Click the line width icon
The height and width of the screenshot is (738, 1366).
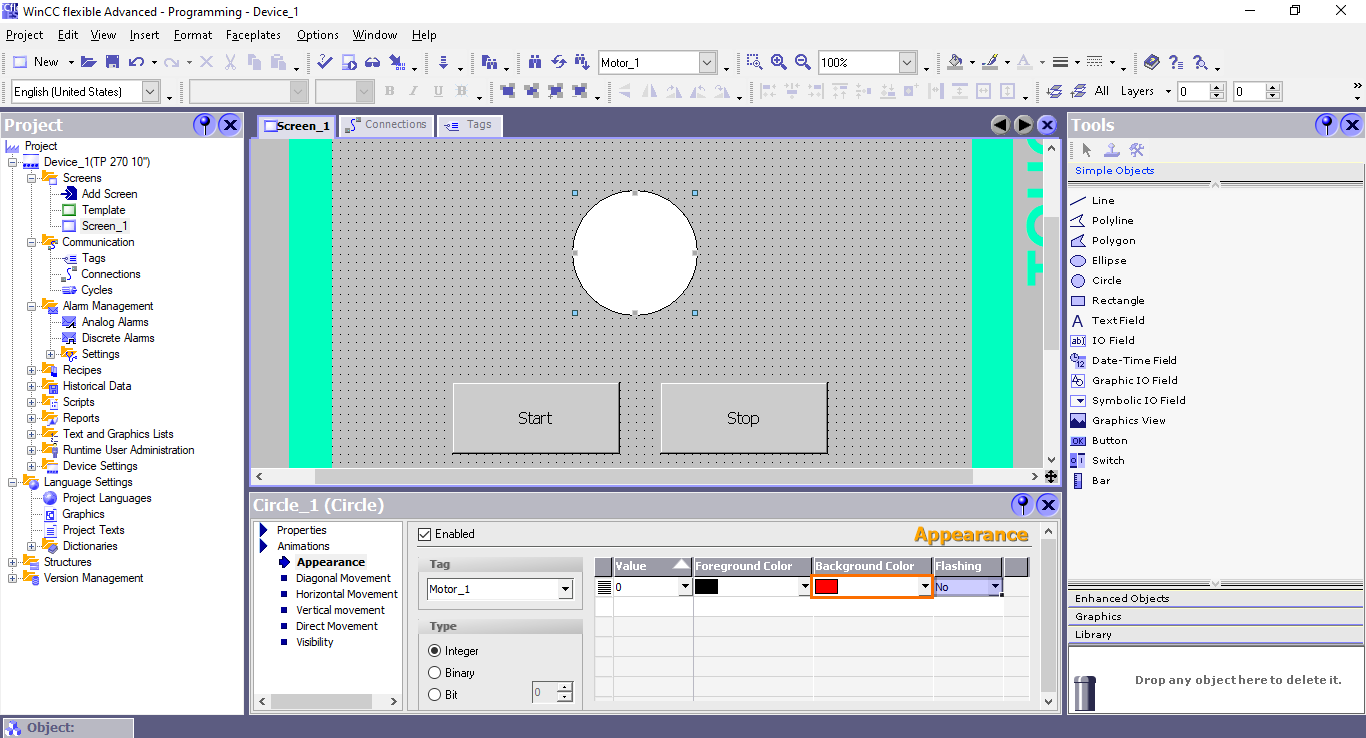1061,62
